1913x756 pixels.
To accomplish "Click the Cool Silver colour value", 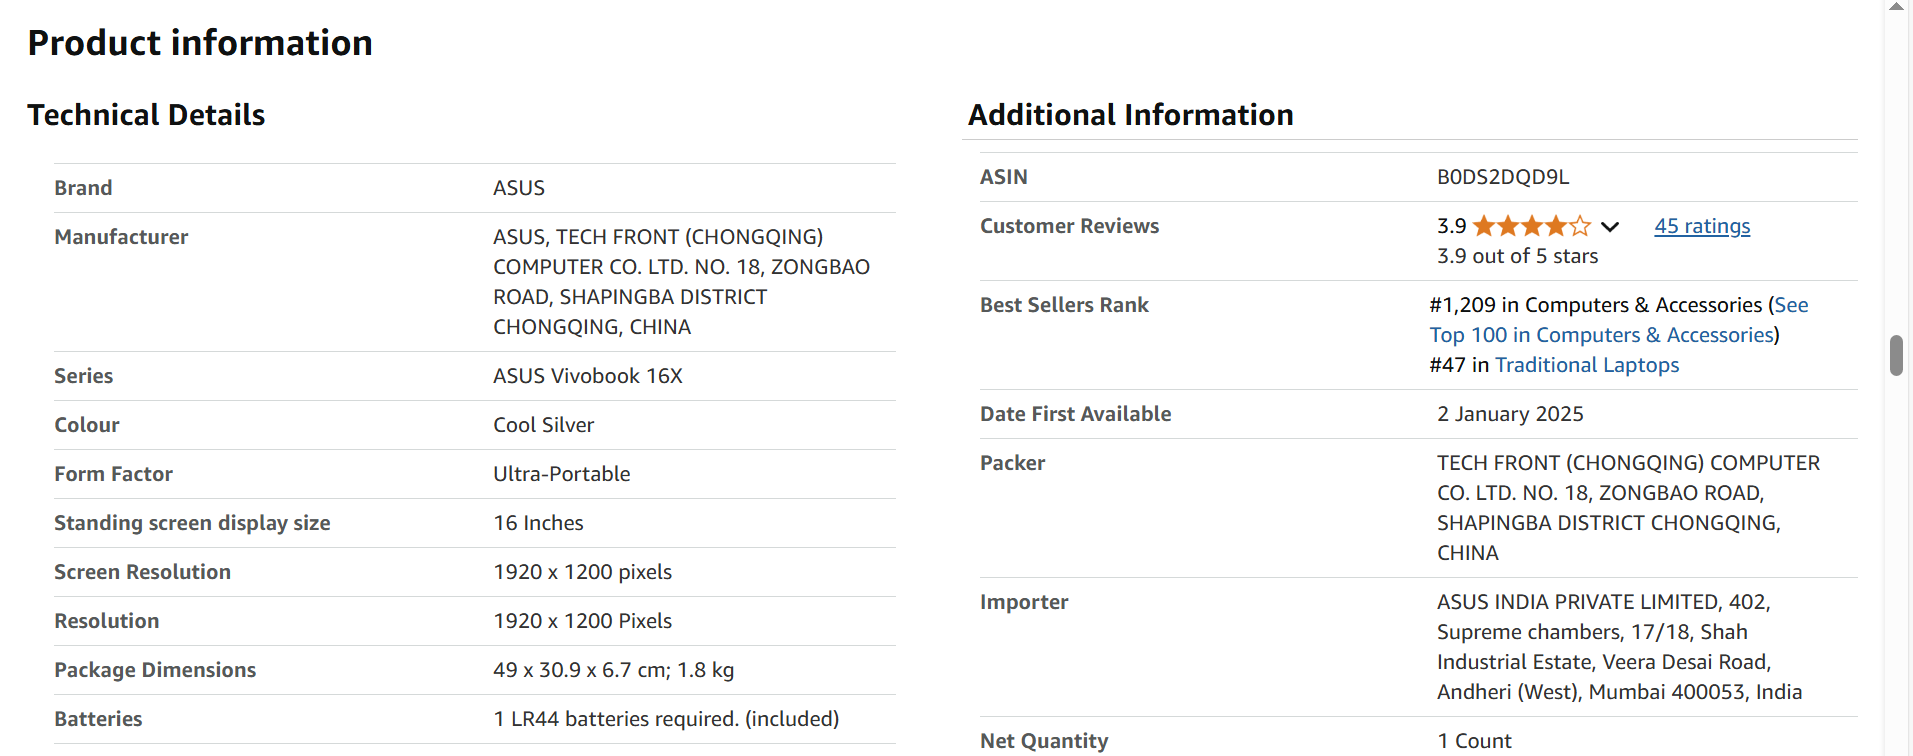I will (544, 425).
